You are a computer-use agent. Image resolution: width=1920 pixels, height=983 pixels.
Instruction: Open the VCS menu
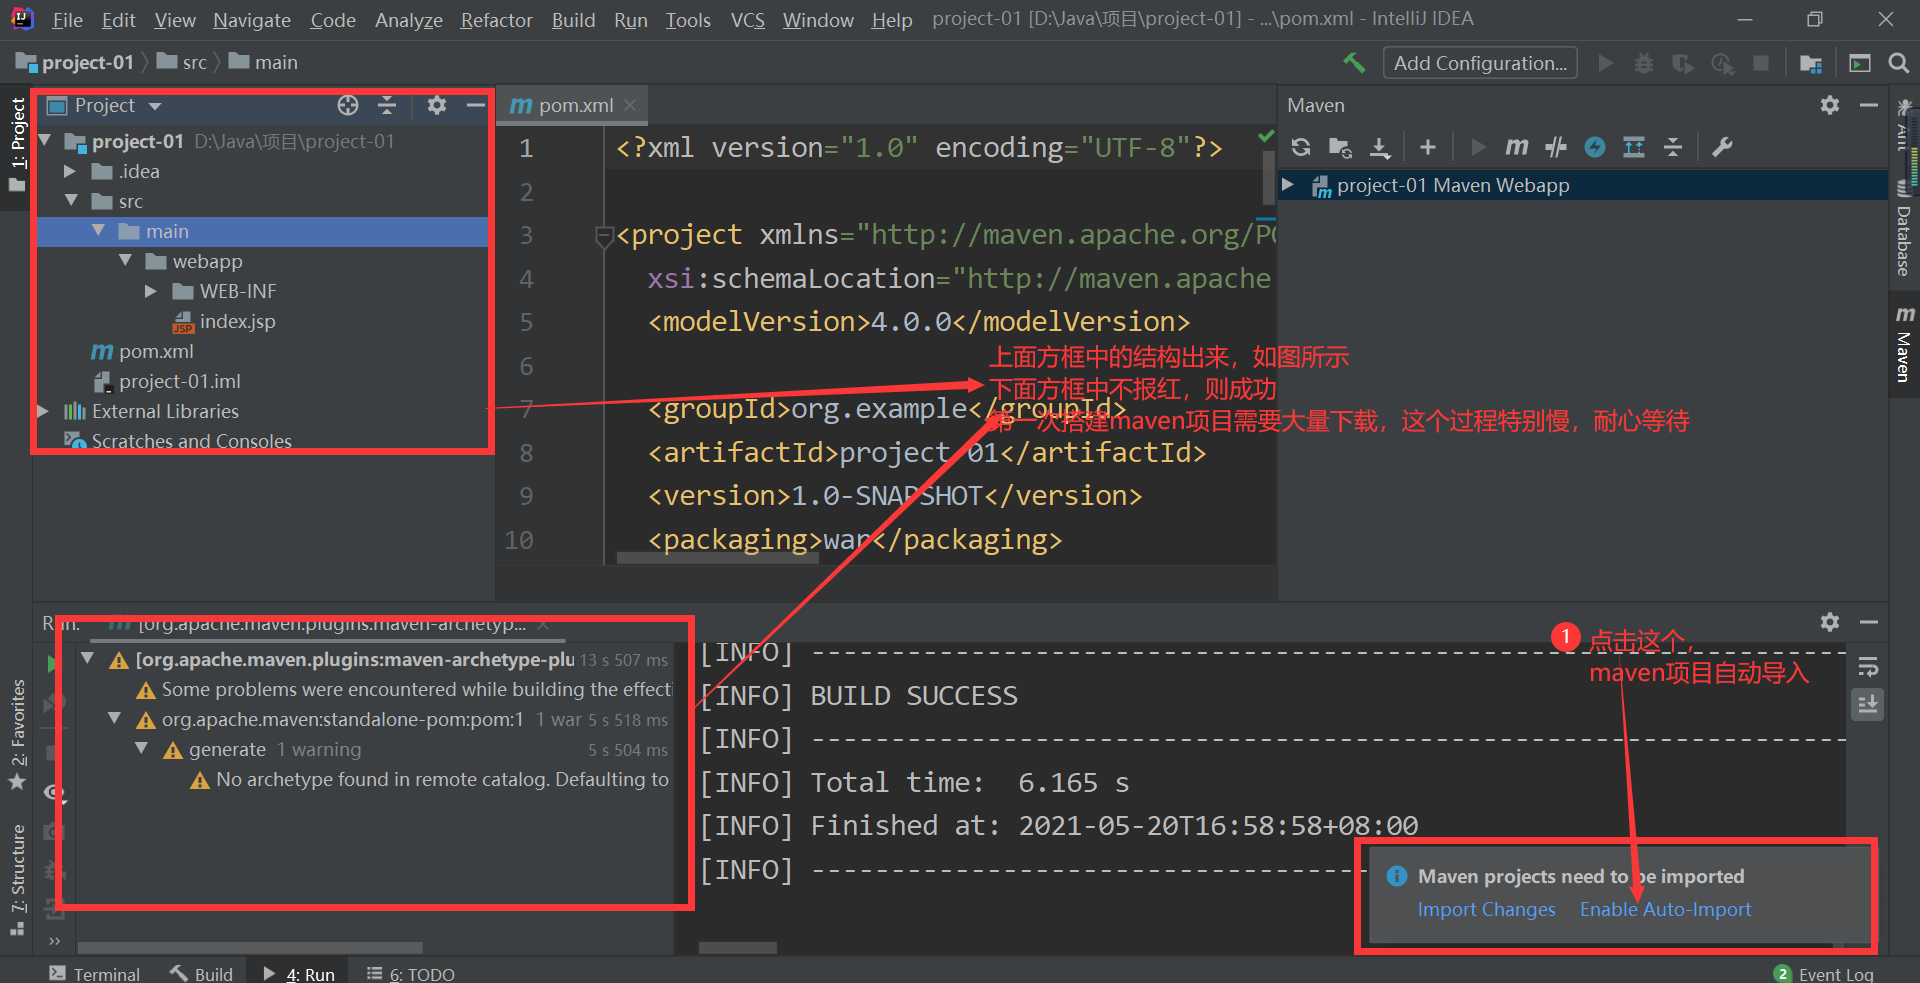pyautogui.click(x=747, y=20)
